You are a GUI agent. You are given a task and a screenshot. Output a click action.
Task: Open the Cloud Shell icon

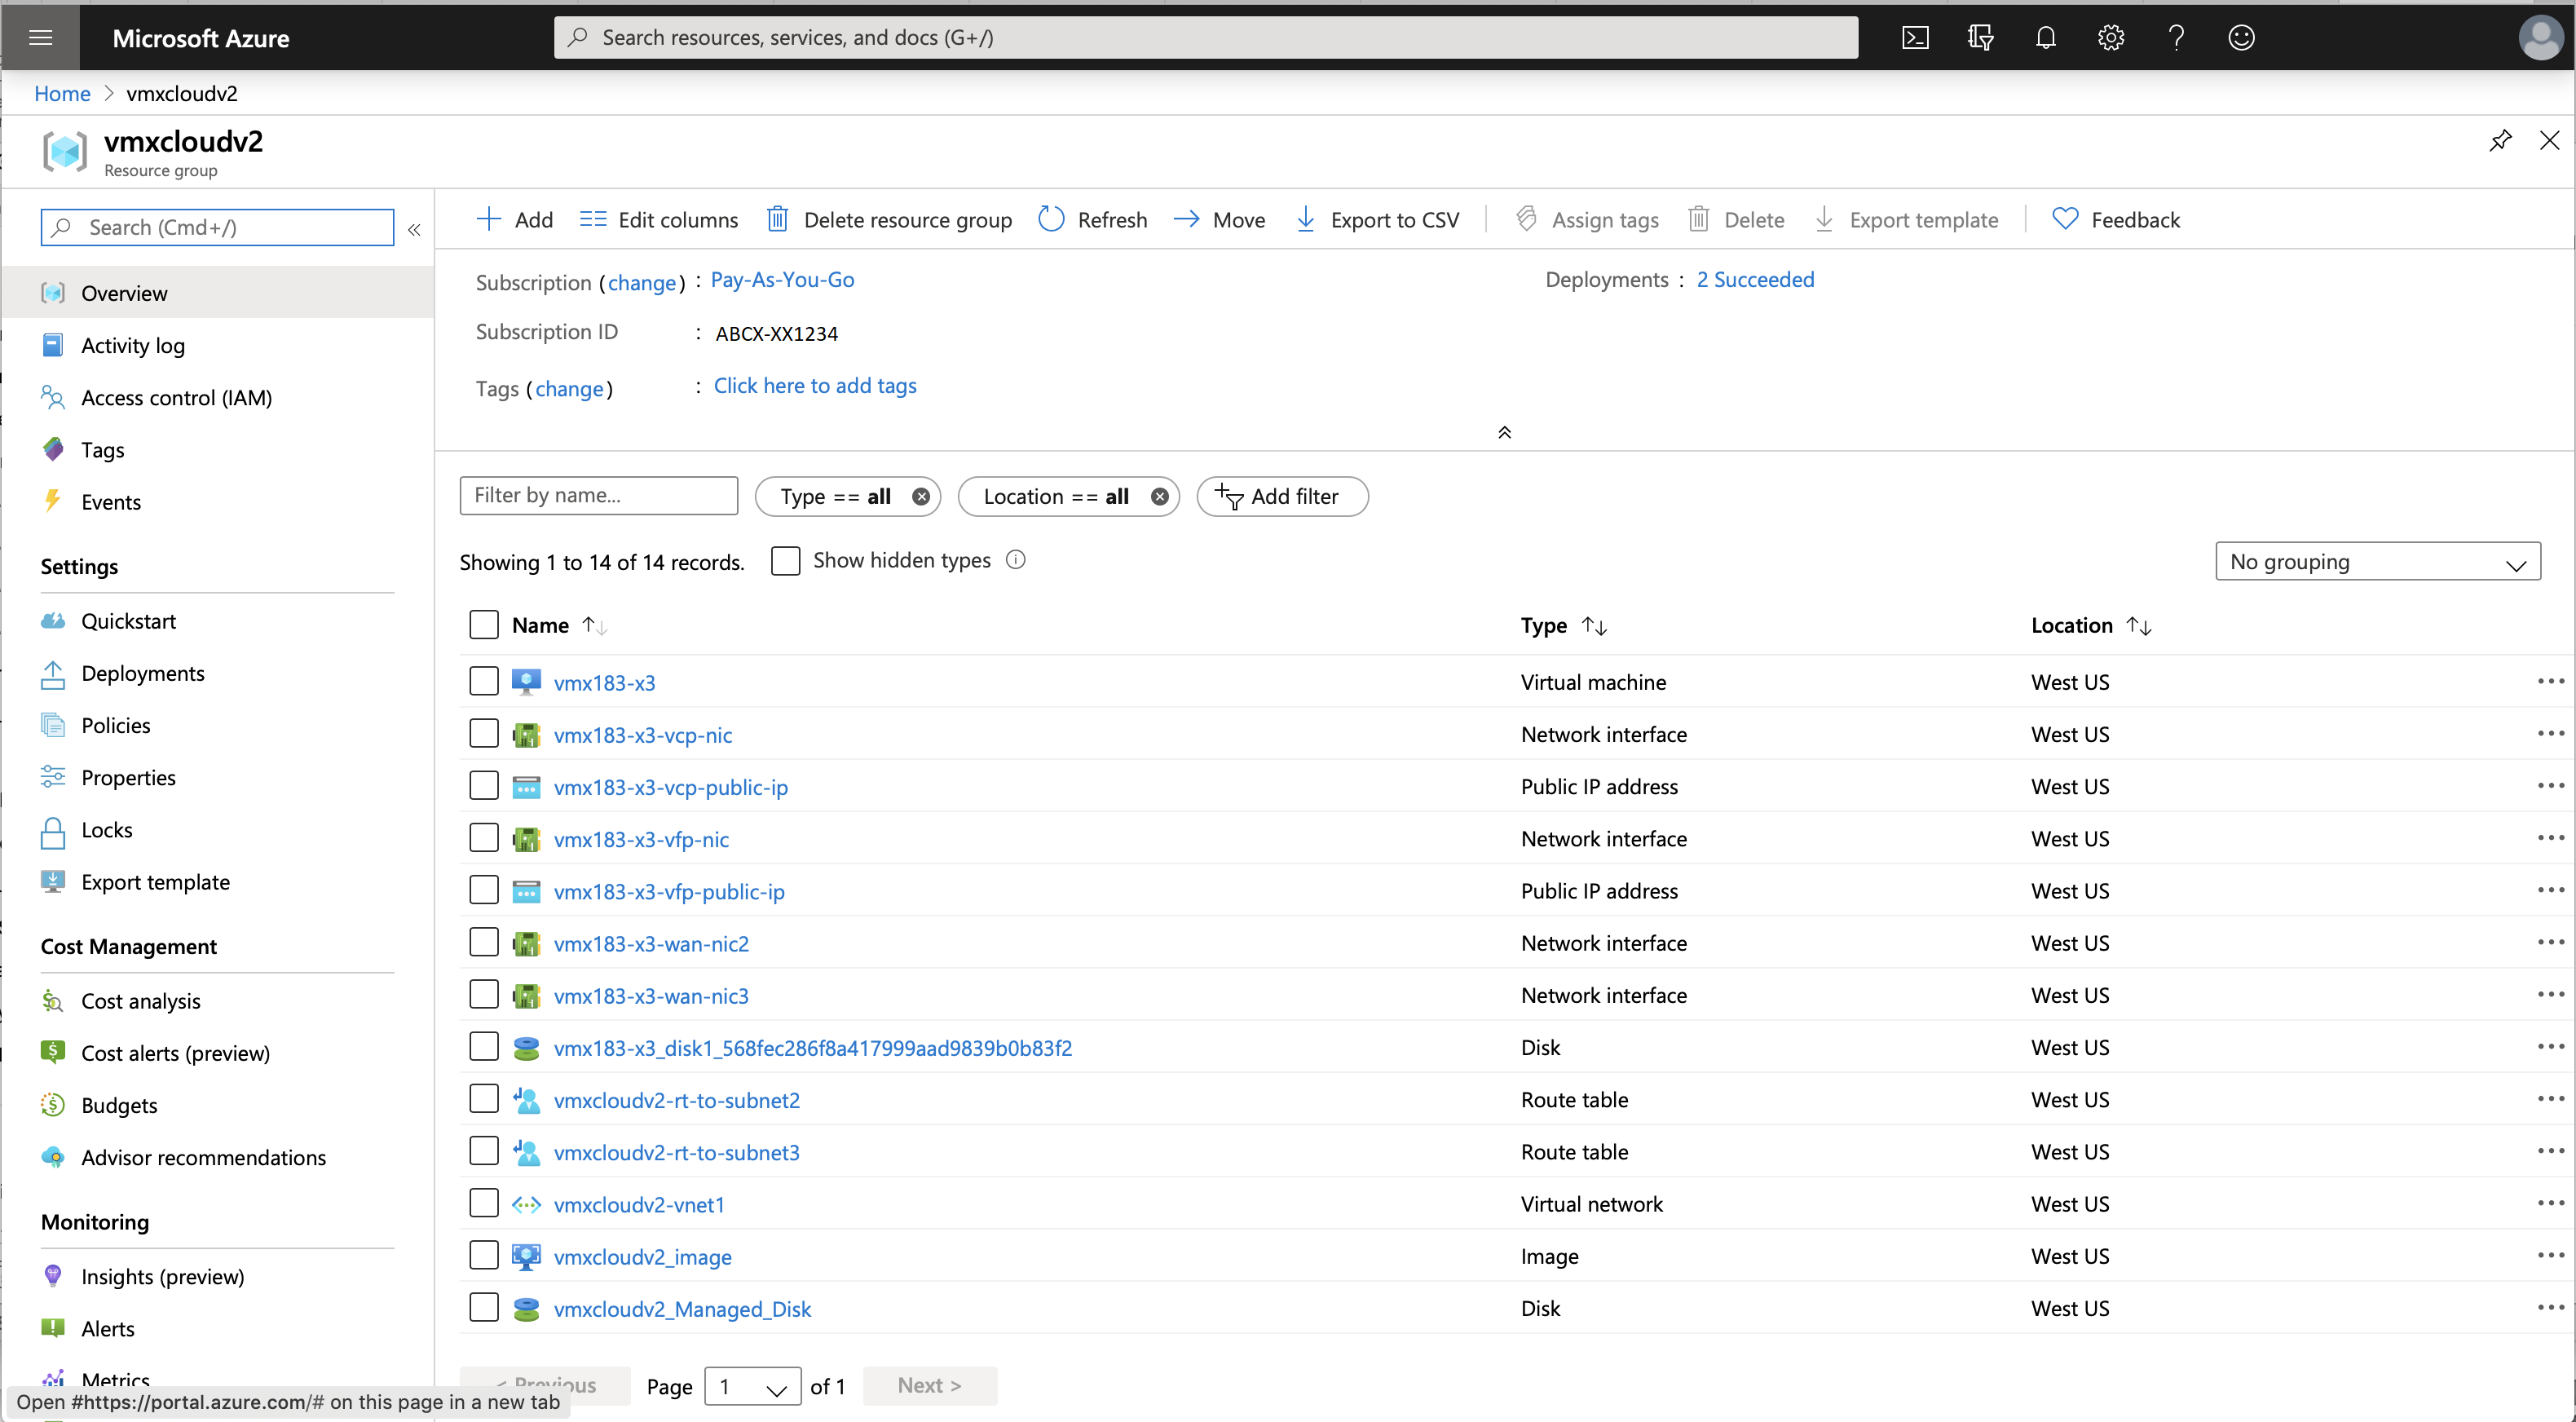click(1914, 38)
